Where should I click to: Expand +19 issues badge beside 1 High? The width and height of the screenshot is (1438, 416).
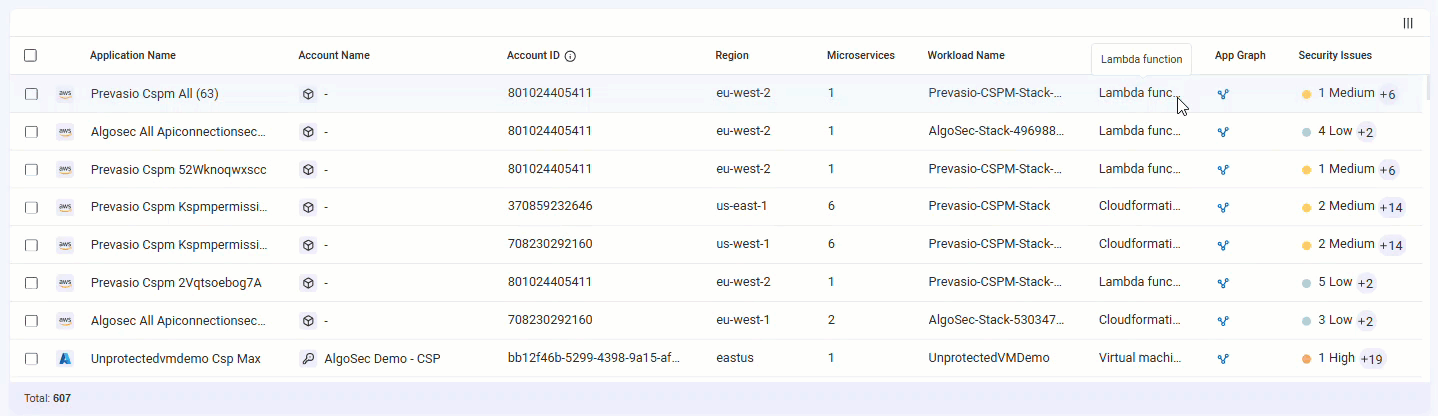click(x=1372, y=359)
